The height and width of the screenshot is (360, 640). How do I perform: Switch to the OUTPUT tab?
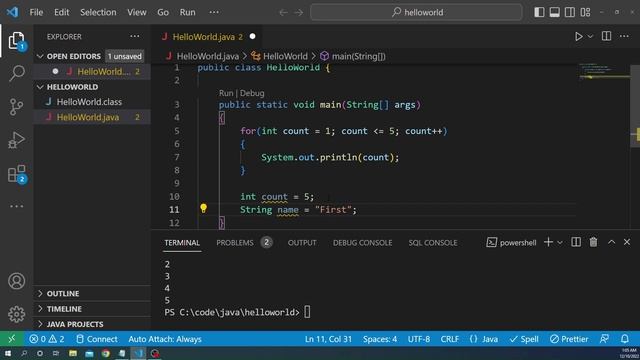(302, 242)
